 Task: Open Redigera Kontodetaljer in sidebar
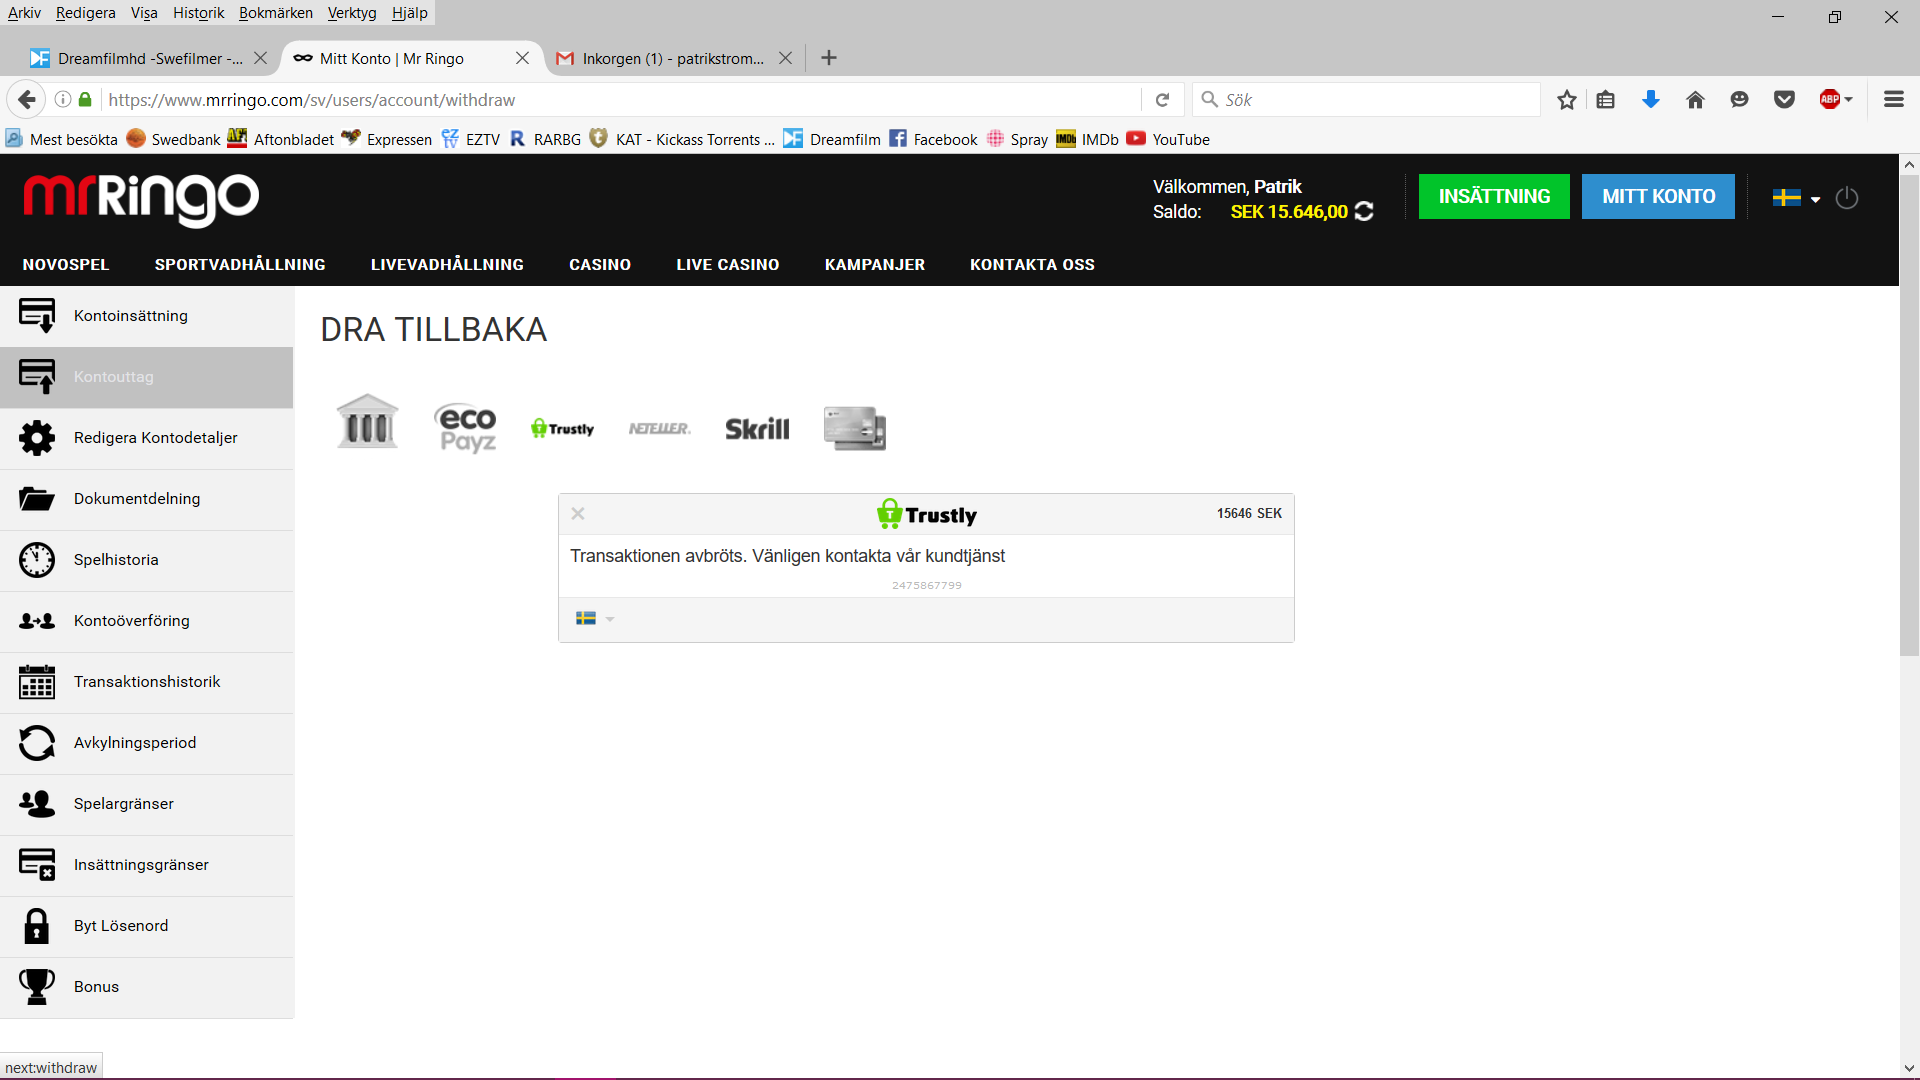coord(147,438)
